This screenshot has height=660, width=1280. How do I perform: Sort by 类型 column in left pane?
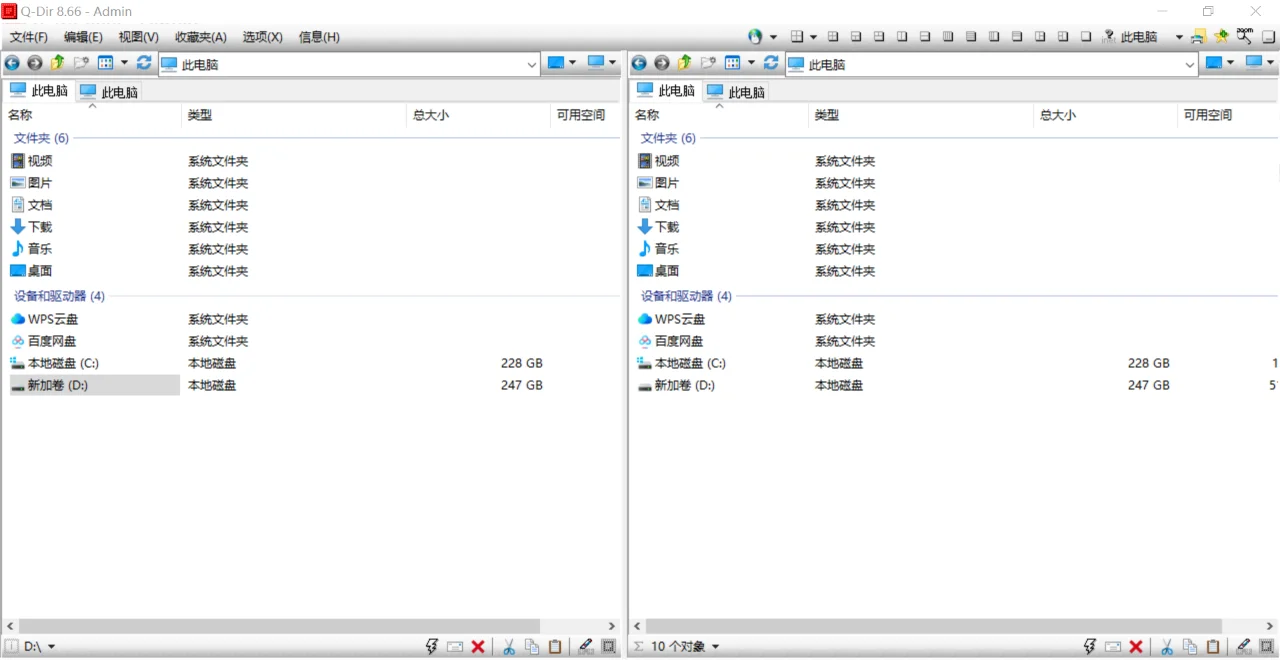(293, 115)
